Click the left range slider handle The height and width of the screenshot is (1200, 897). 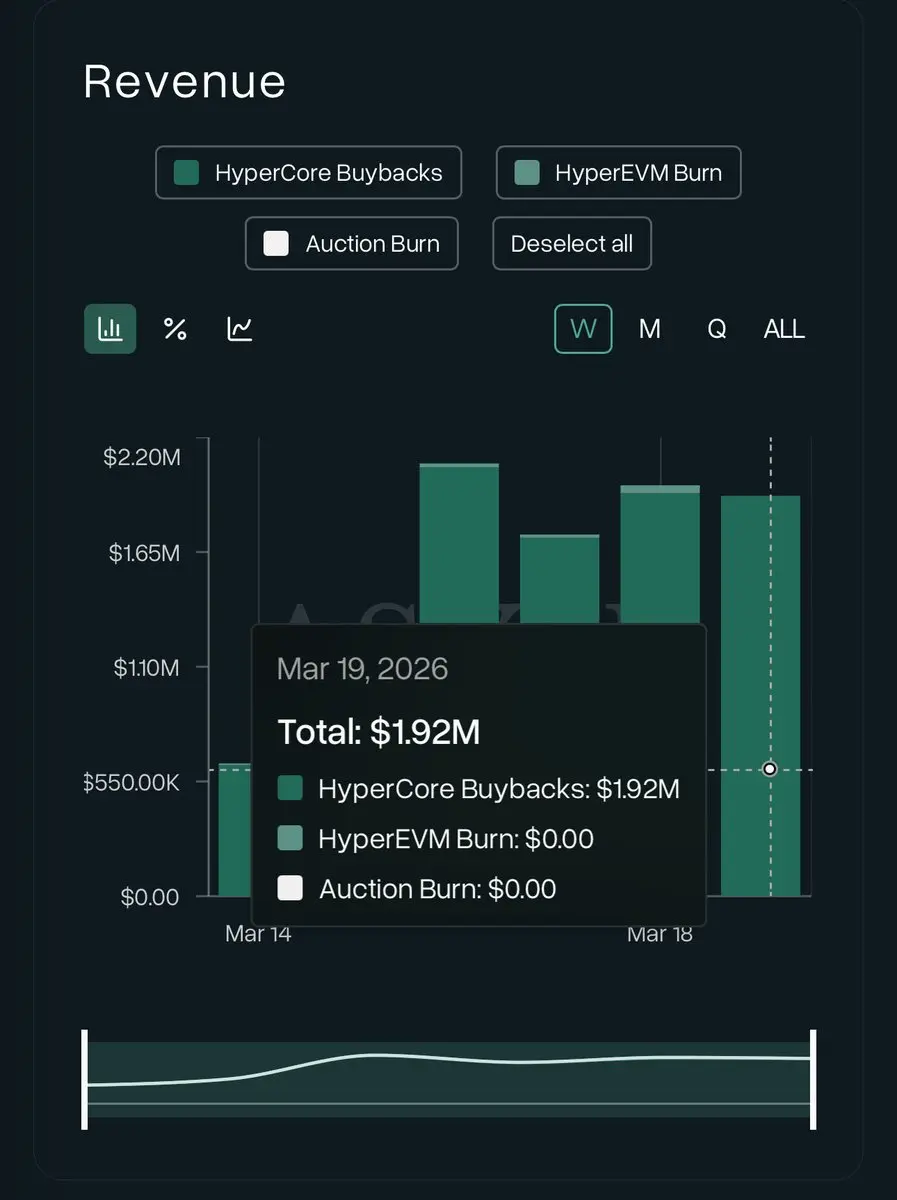click(x=85, y=1079)
